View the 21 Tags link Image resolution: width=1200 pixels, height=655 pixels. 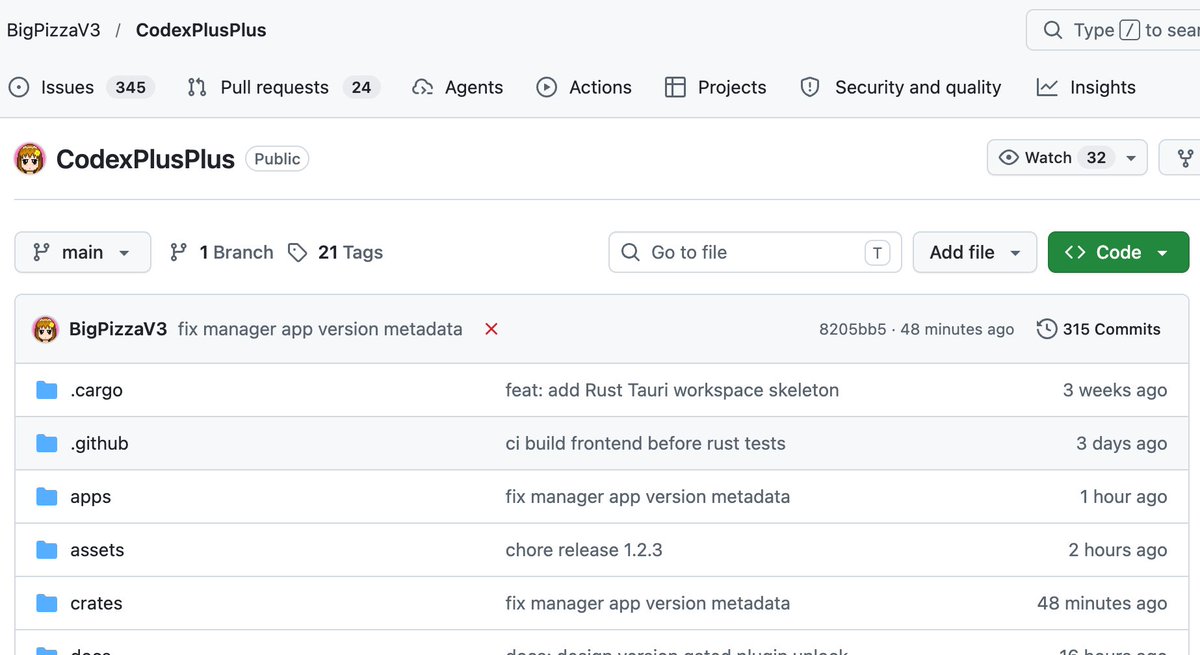coord(335,252)
